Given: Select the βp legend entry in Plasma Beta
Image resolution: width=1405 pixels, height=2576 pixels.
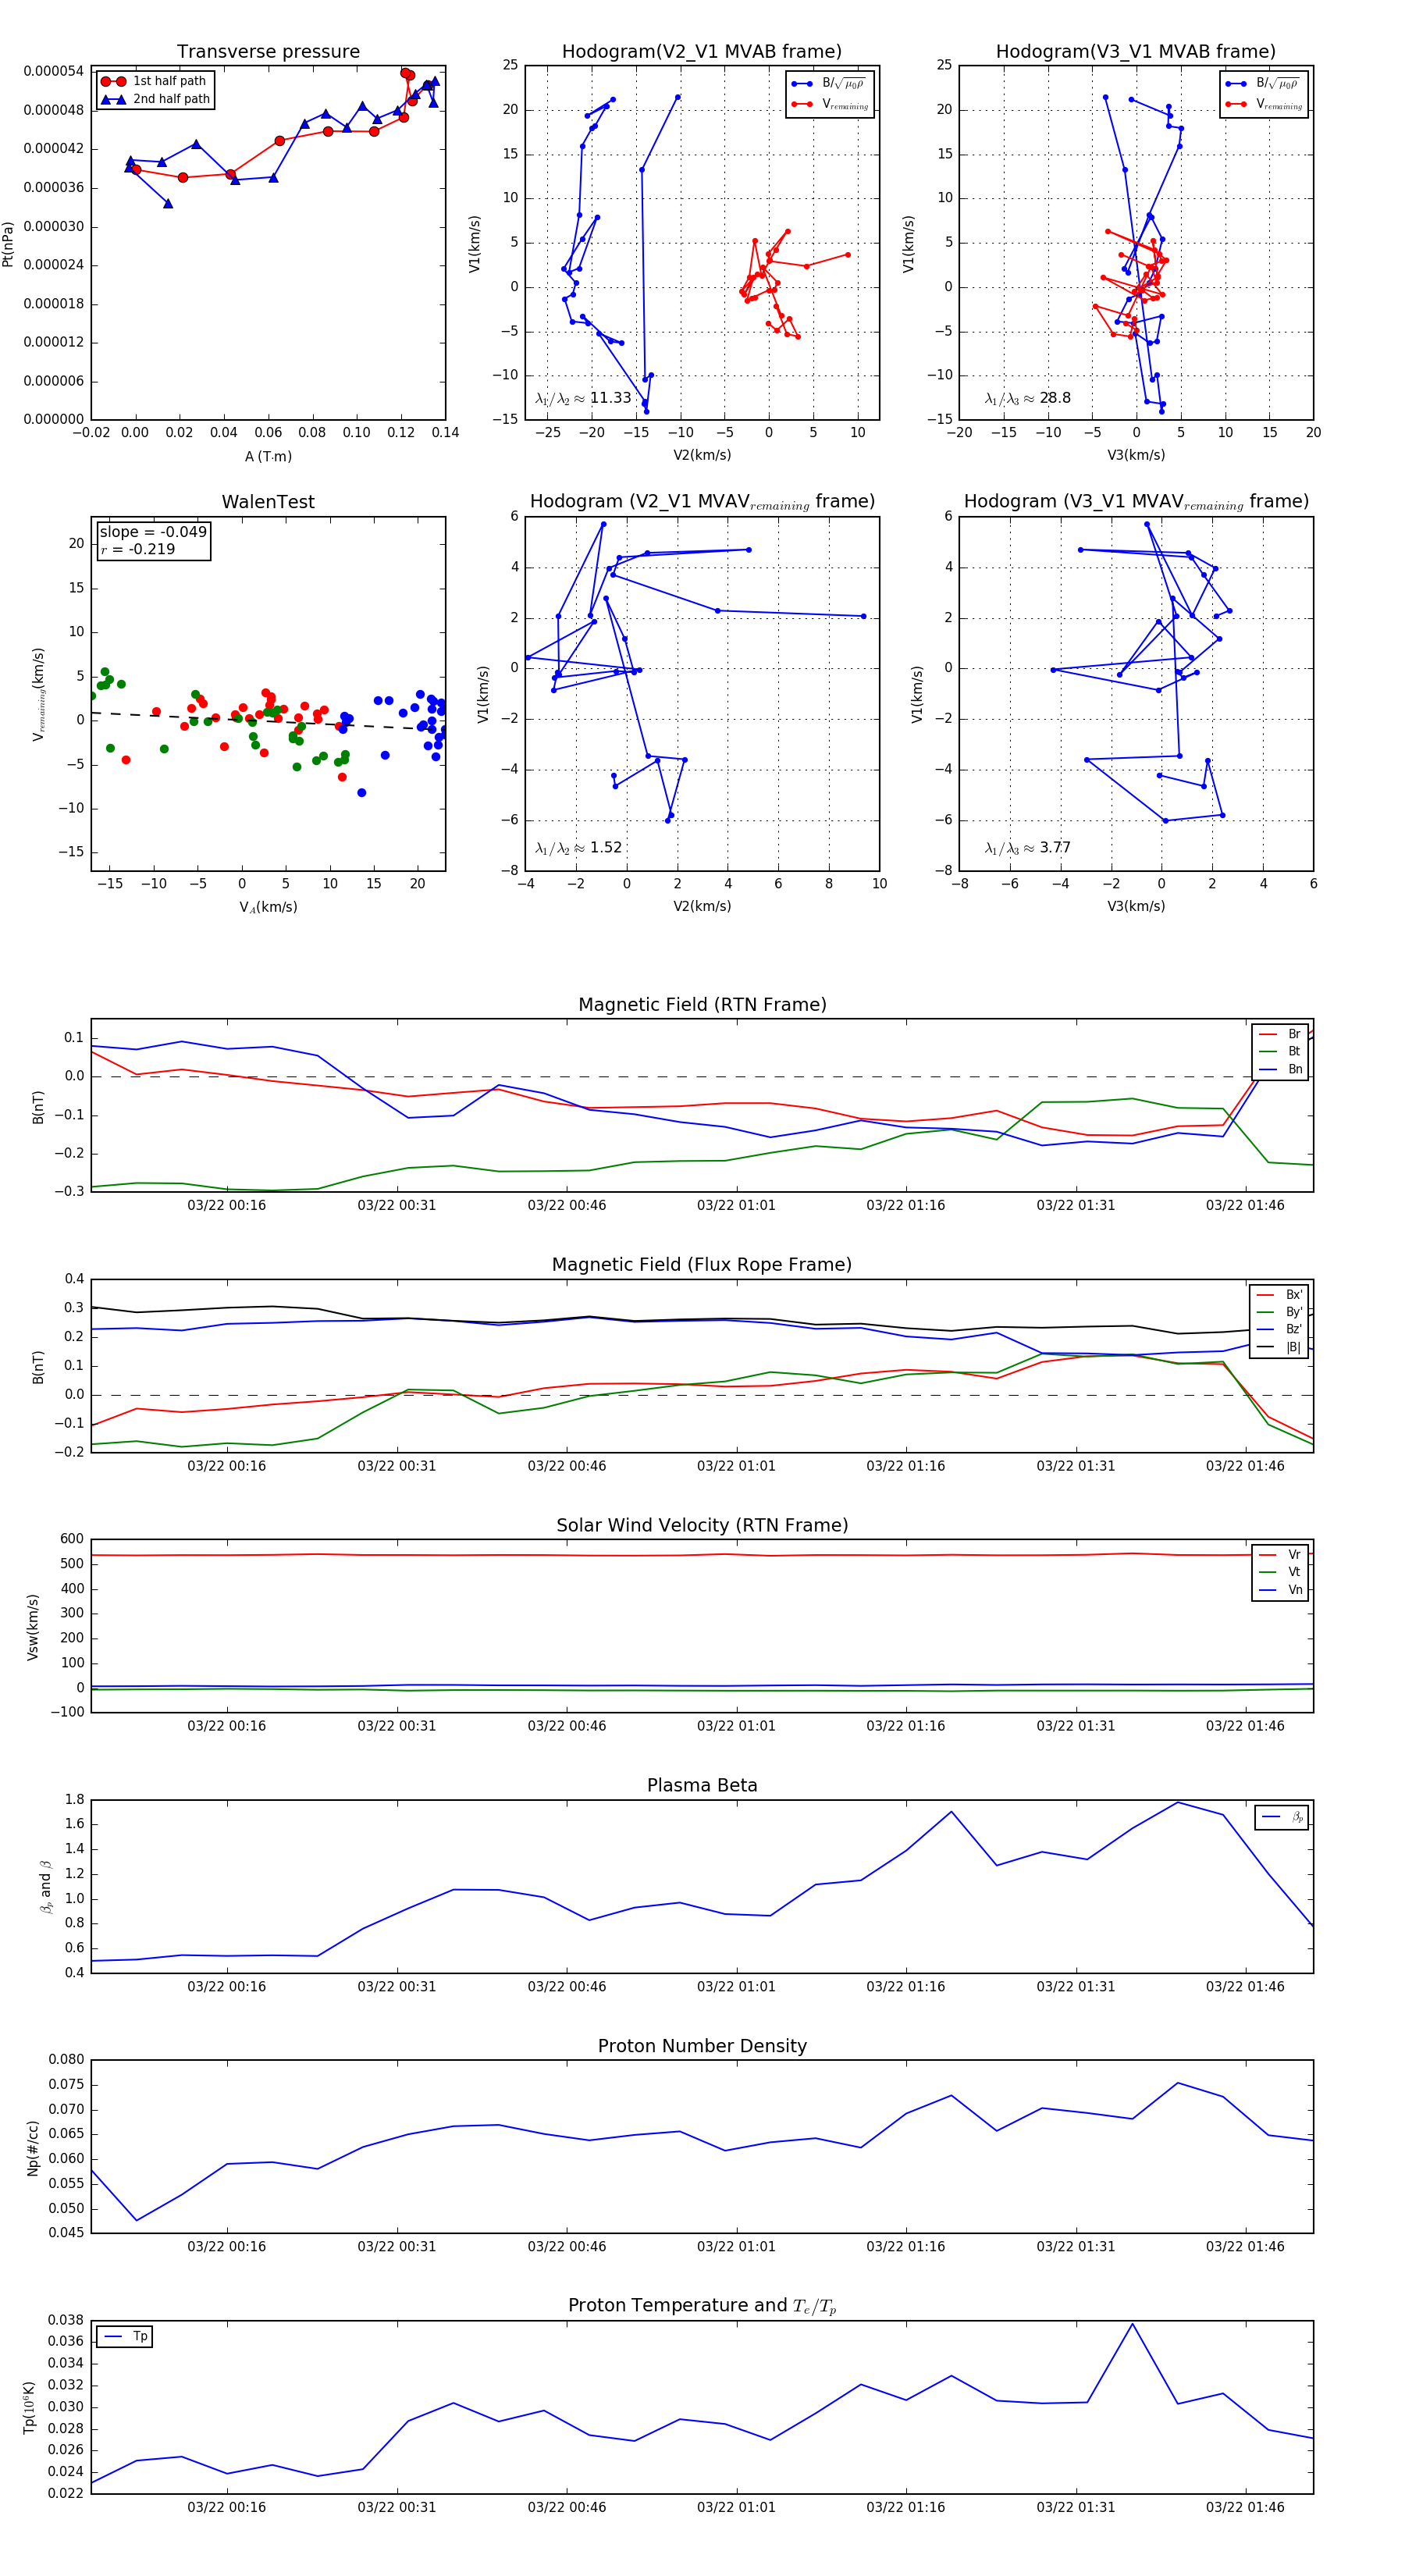Looking at the screenshot, I should point(1282,1816).
